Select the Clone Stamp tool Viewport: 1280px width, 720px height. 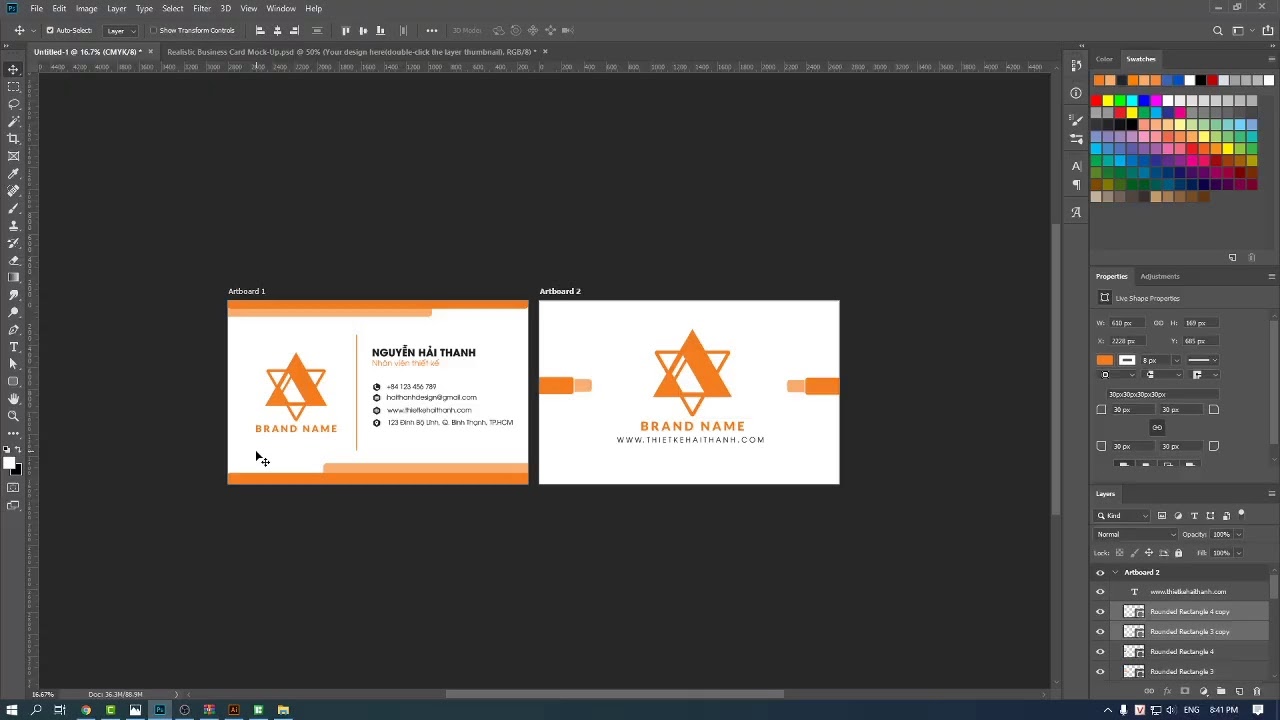pos(13,225)
